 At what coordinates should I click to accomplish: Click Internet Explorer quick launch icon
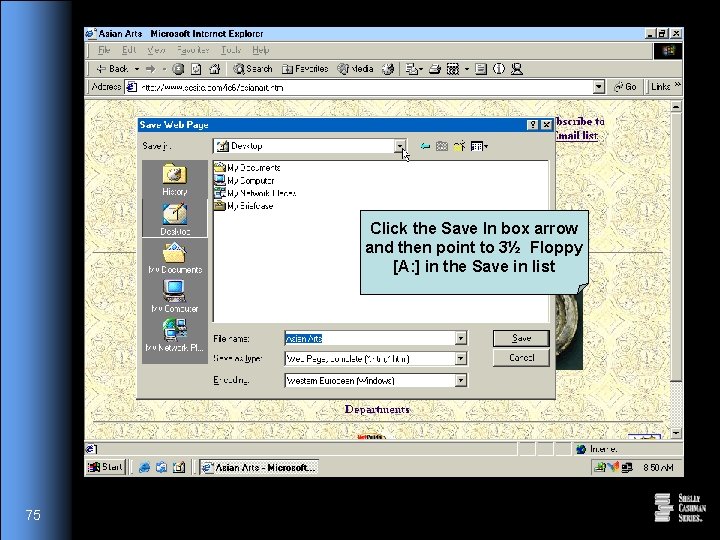(x=144, y=467)
